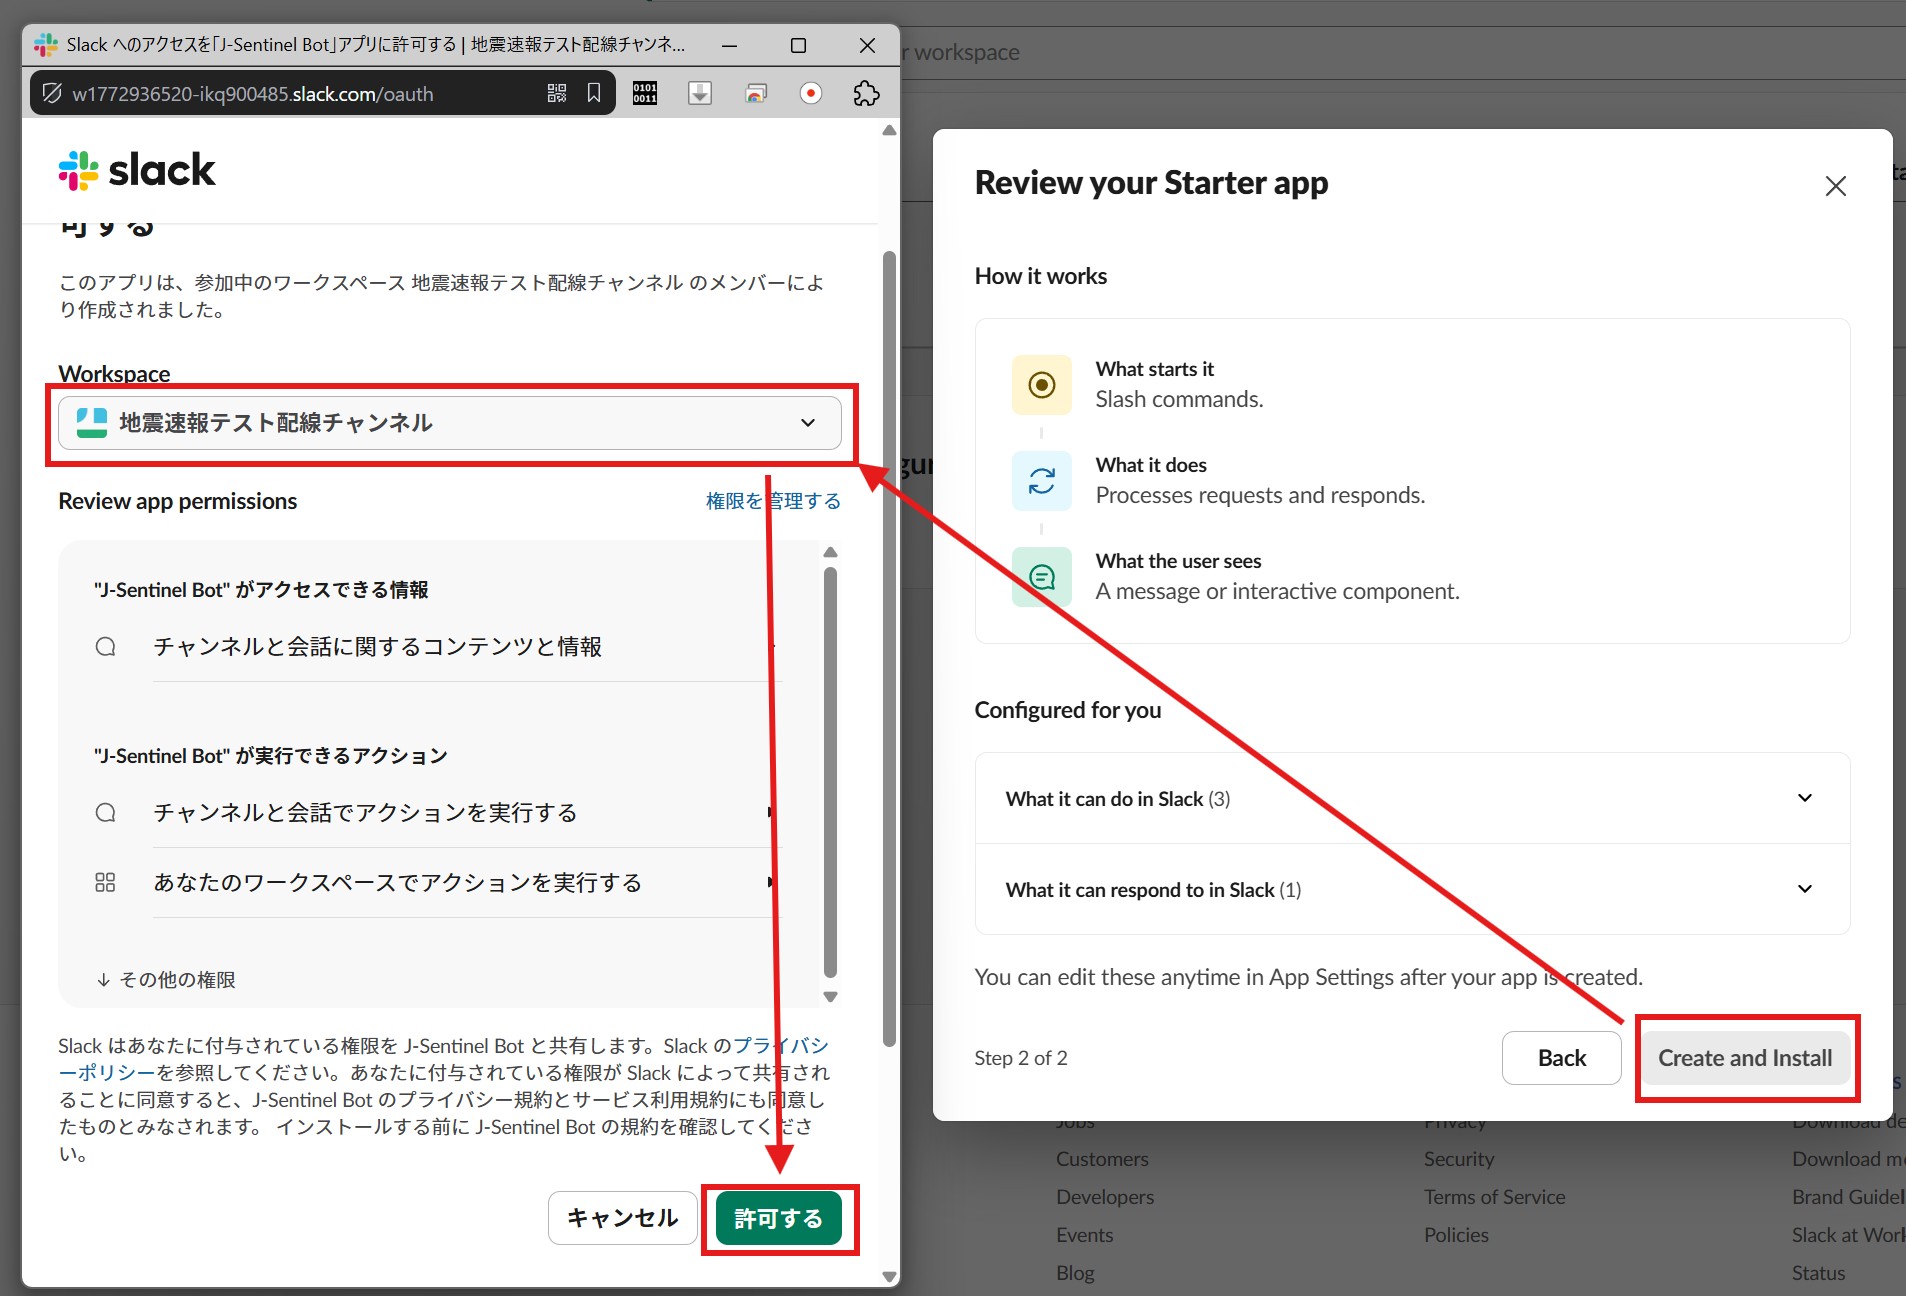Open Policies link in background footer
1906x1296 pixels.
click(1456, 1235)
